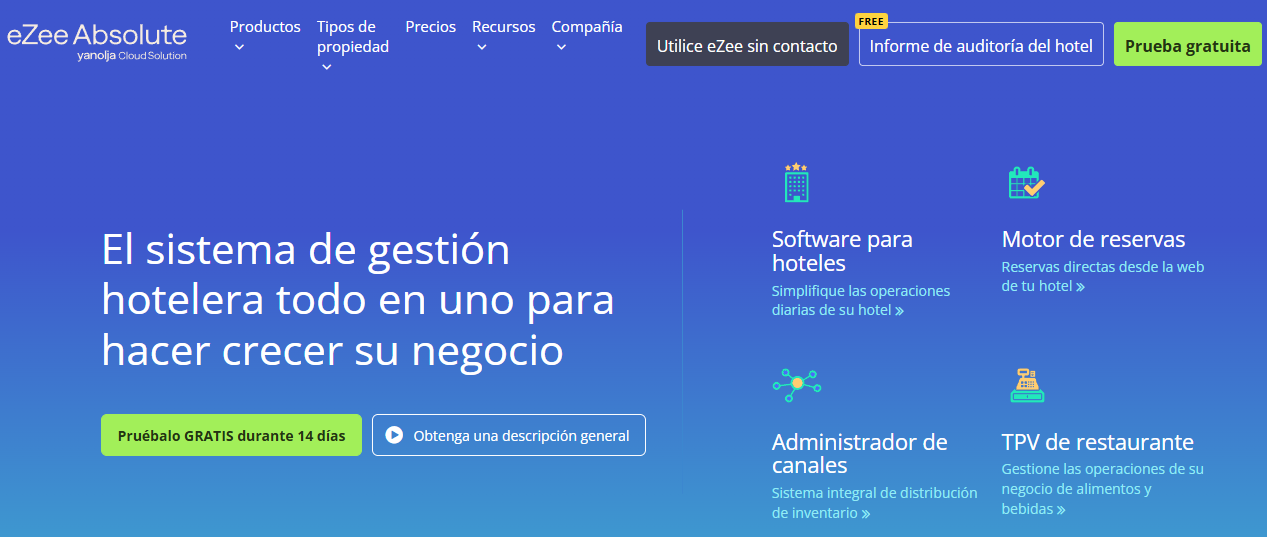Screen dimensions: 1267x537
Task: Go to the Precios page
Action: click(x=431, y=27)
